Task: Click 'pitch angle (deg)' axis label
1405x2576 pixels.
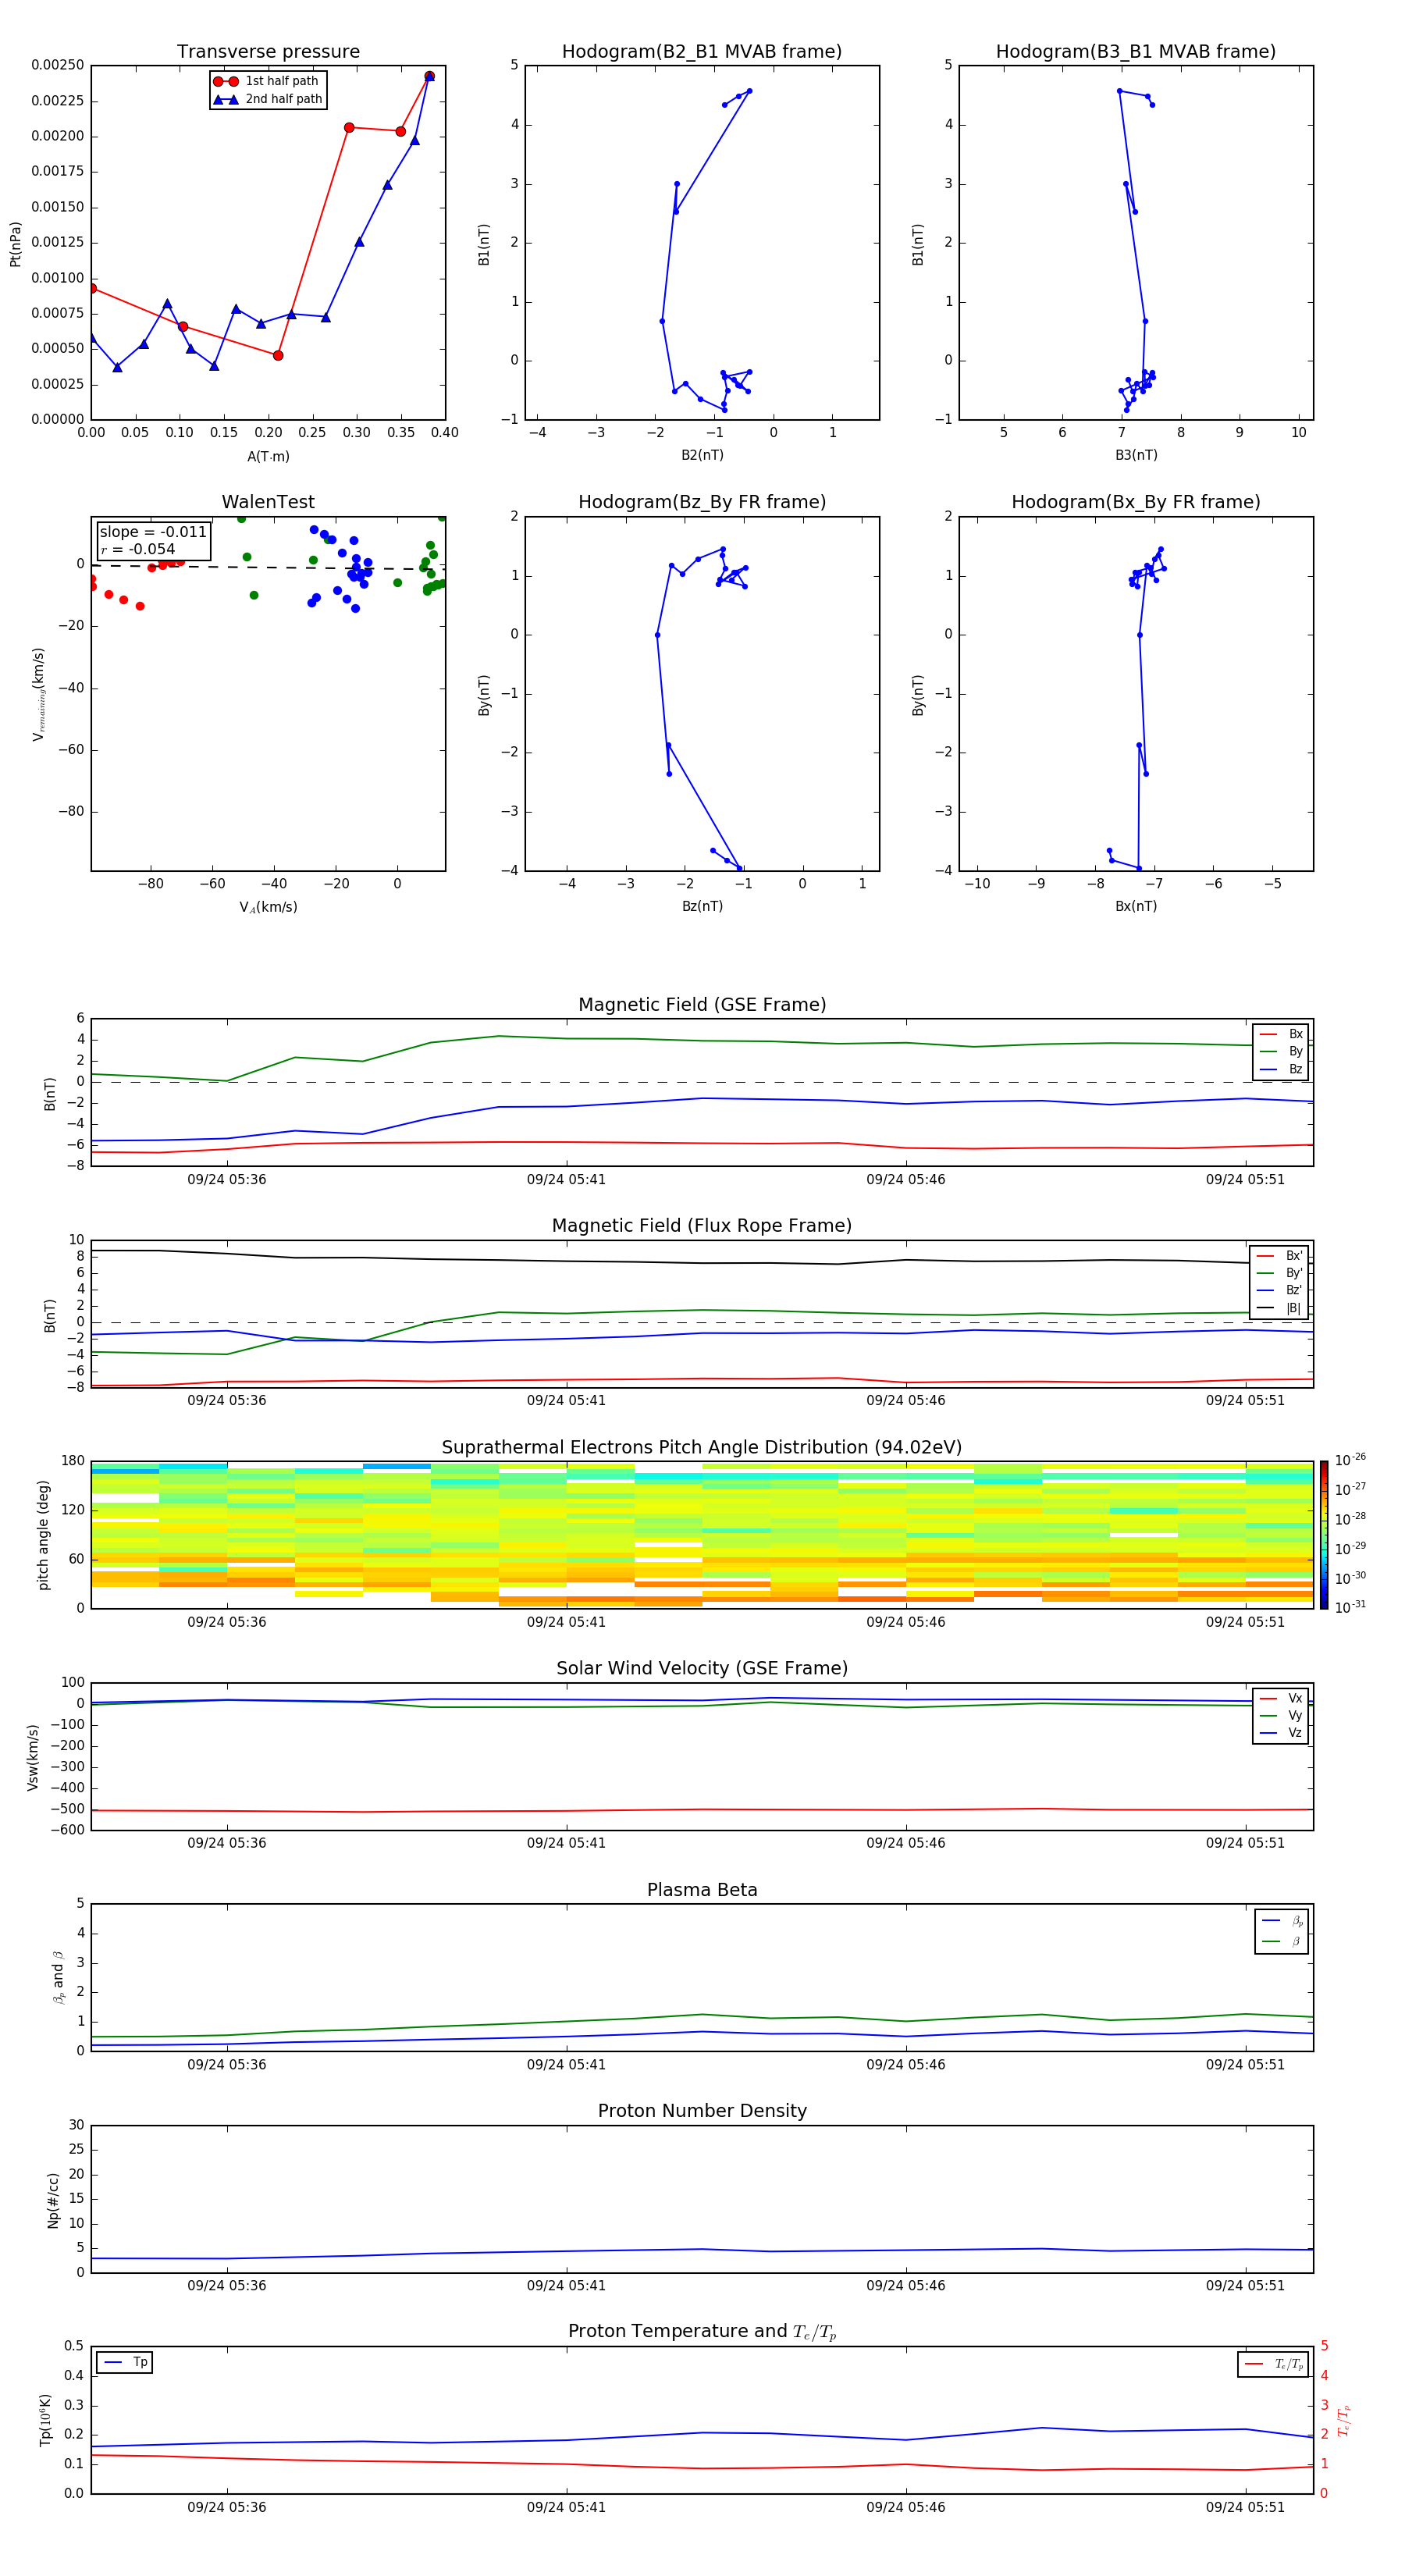Action: coord(43,1535)
